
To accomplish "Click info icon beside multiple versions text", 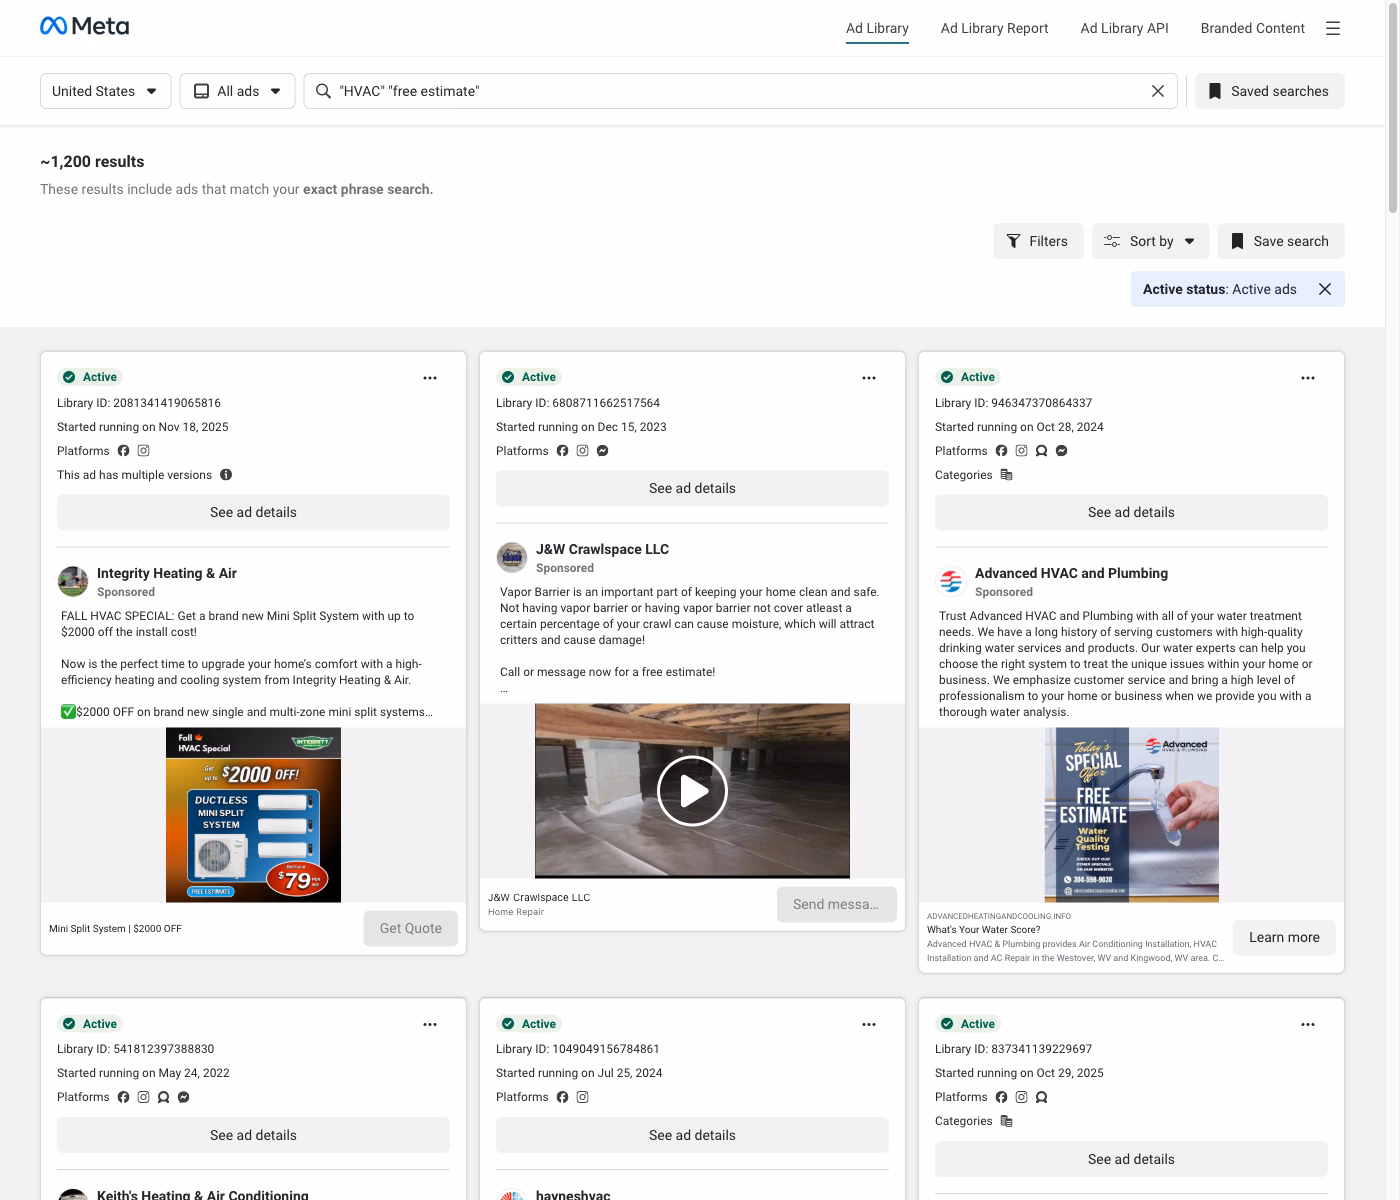I will (x=226, y=475).
